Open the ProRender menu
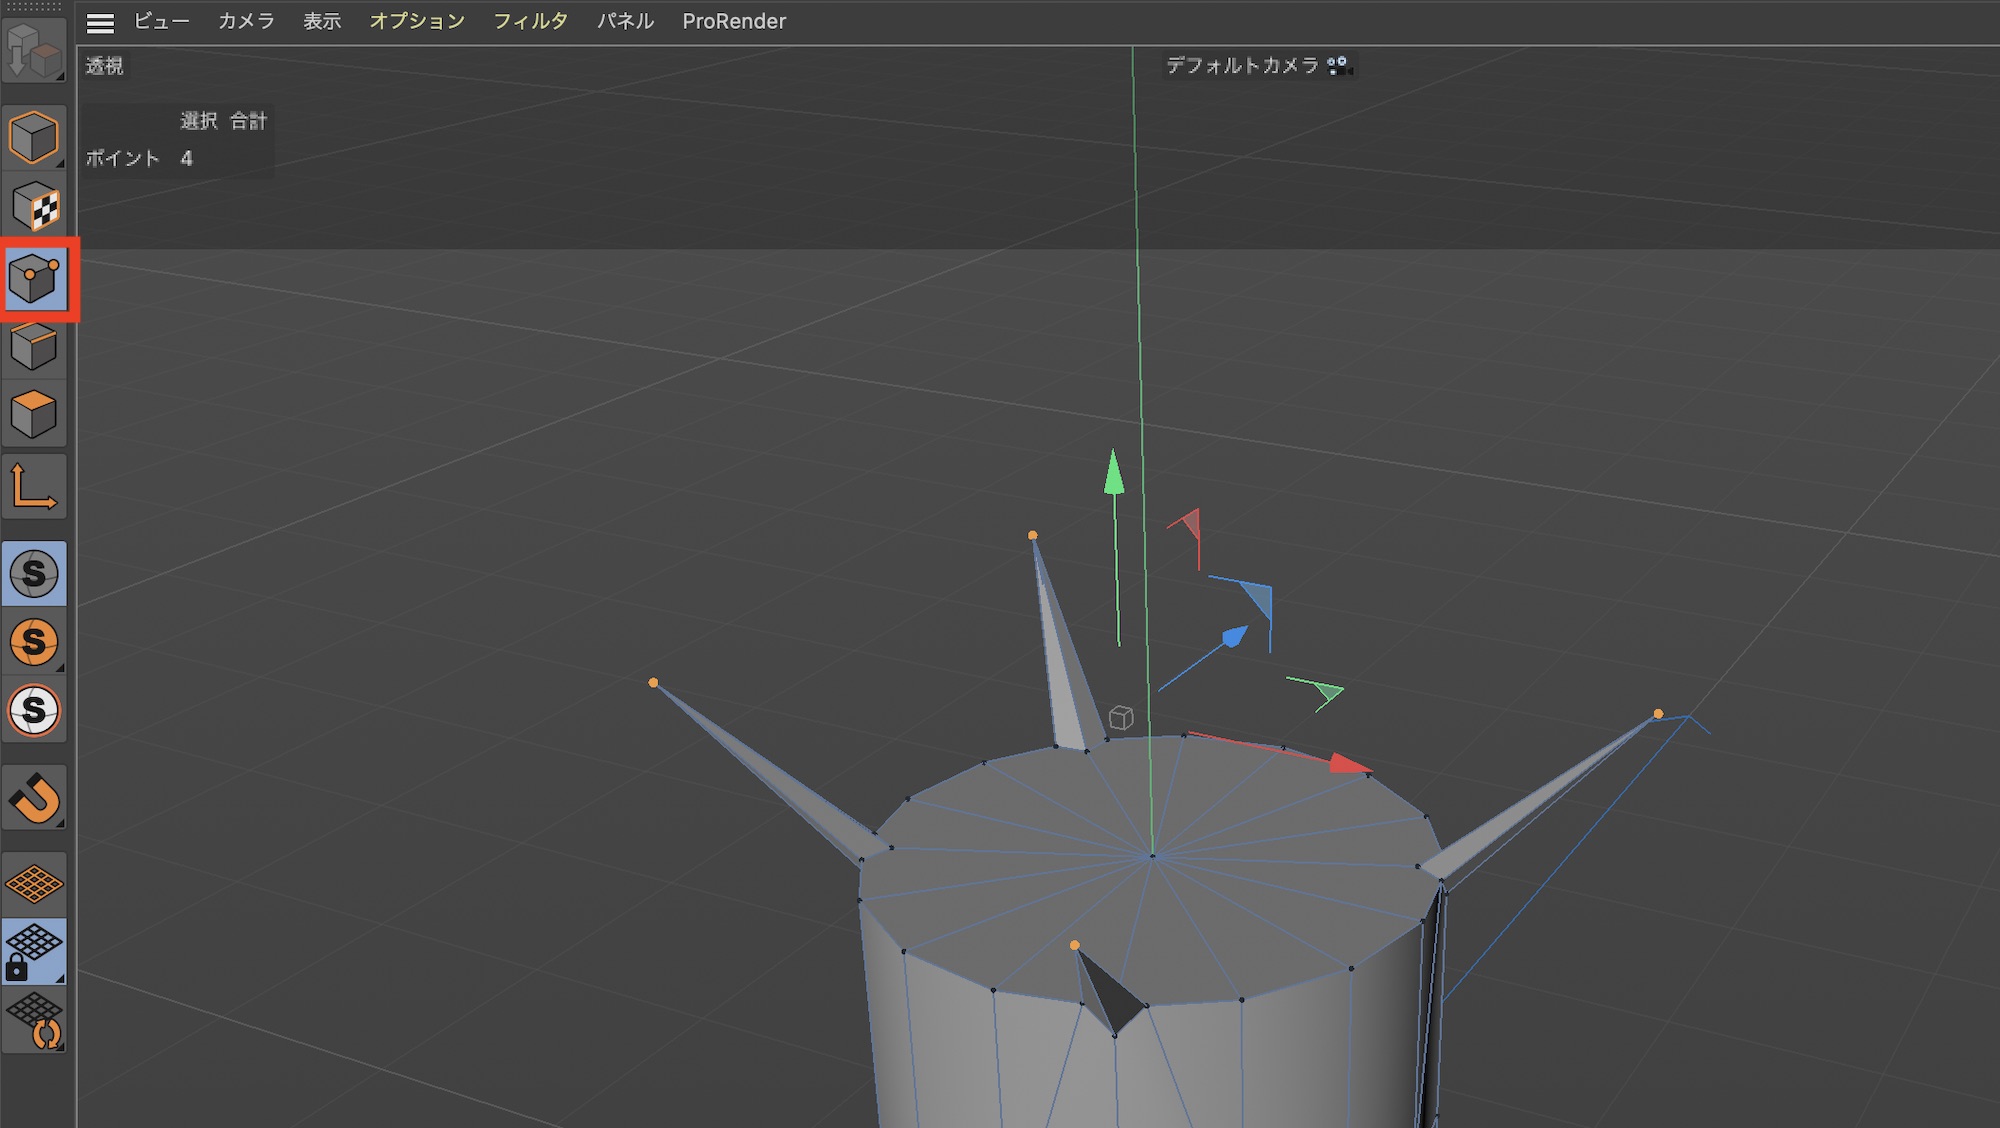2000x1128 pixels. click(734, 21)
